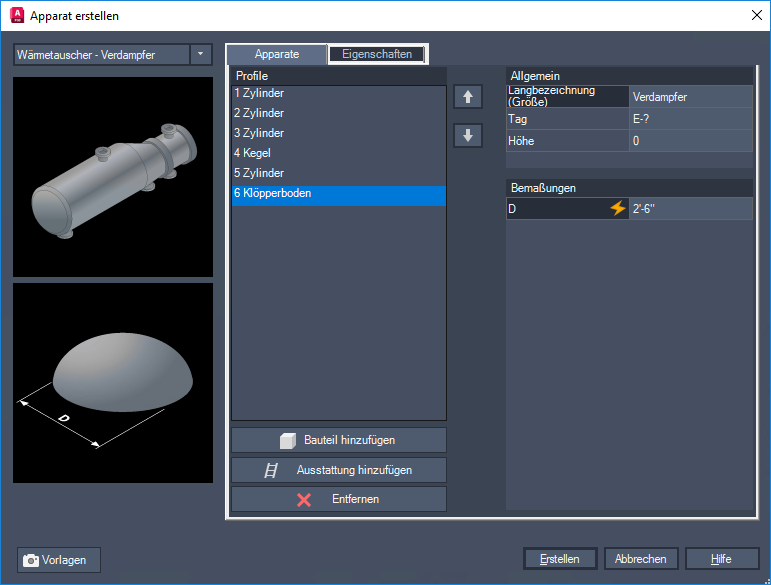Open the Vorlagen templates button
Screen dimensions: 771x585
(59, 560)
